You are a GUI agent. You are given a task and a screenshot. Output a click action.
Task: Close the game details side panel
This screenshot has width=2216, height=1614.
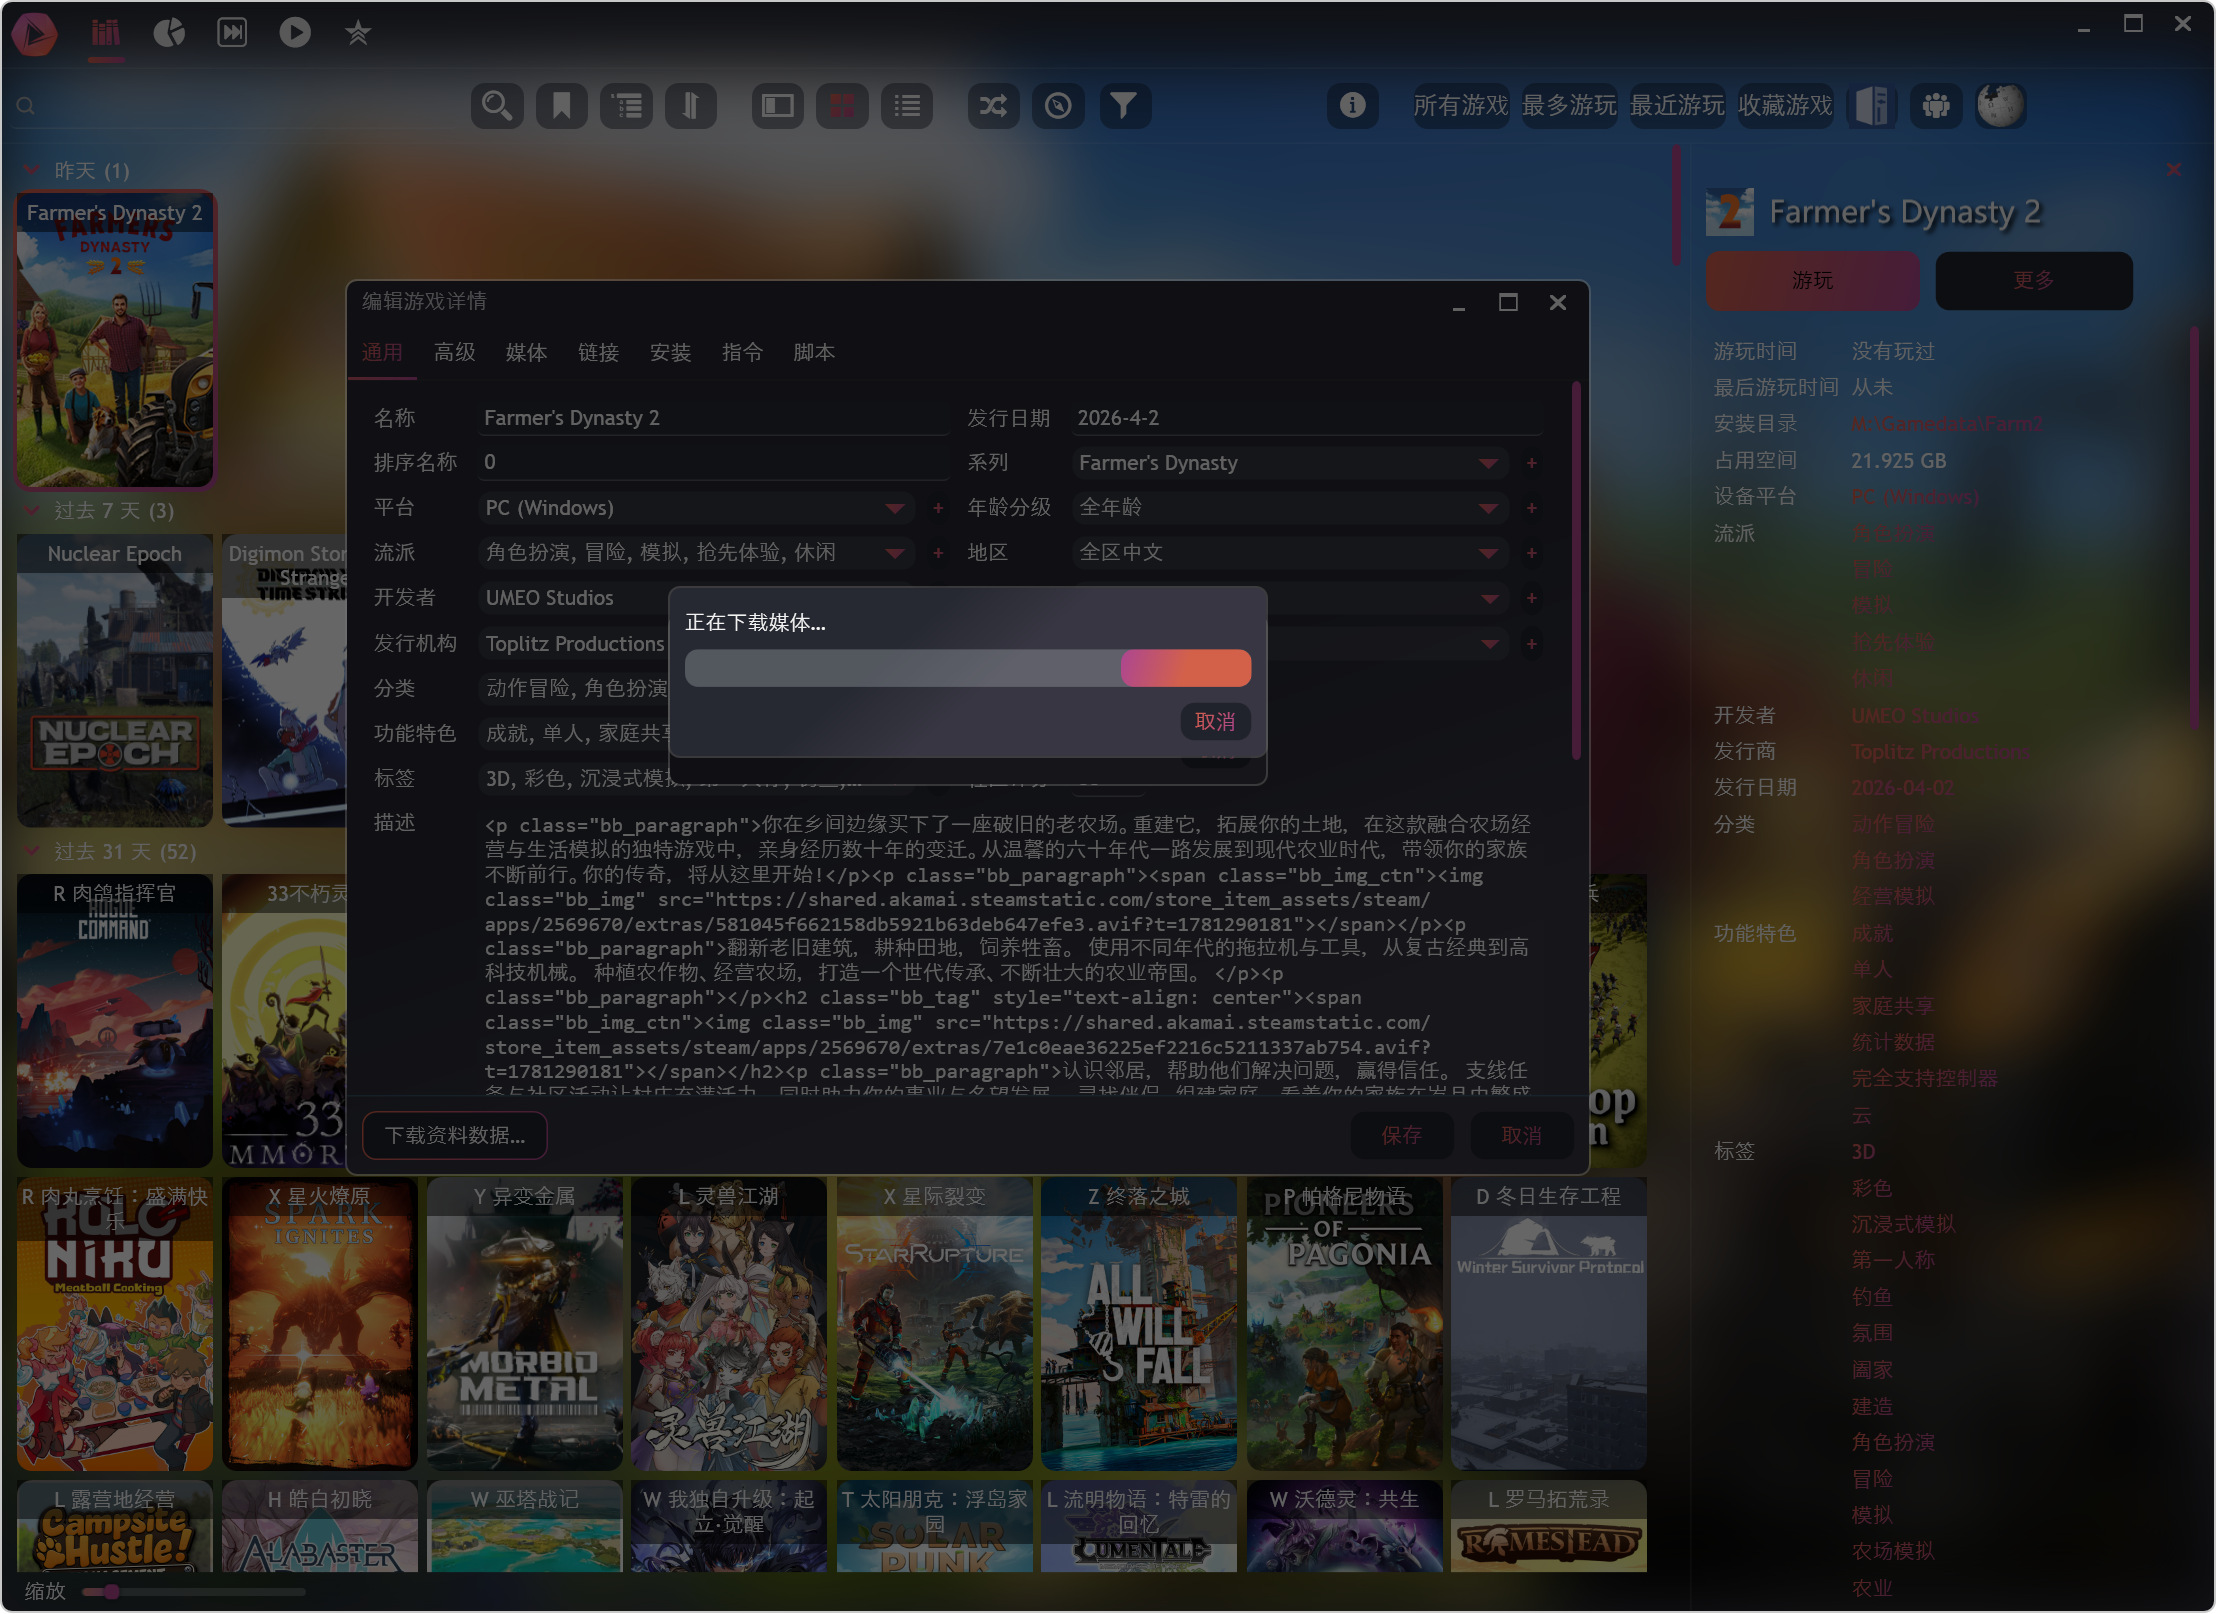[x=2173, y=169]
